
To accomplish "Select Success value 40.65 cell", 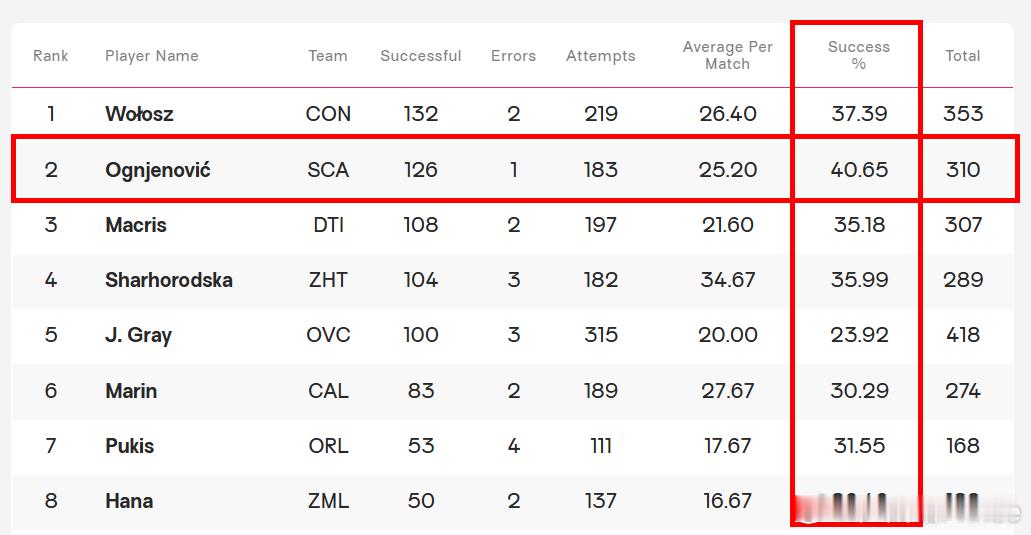I will [x=859, y=170].
